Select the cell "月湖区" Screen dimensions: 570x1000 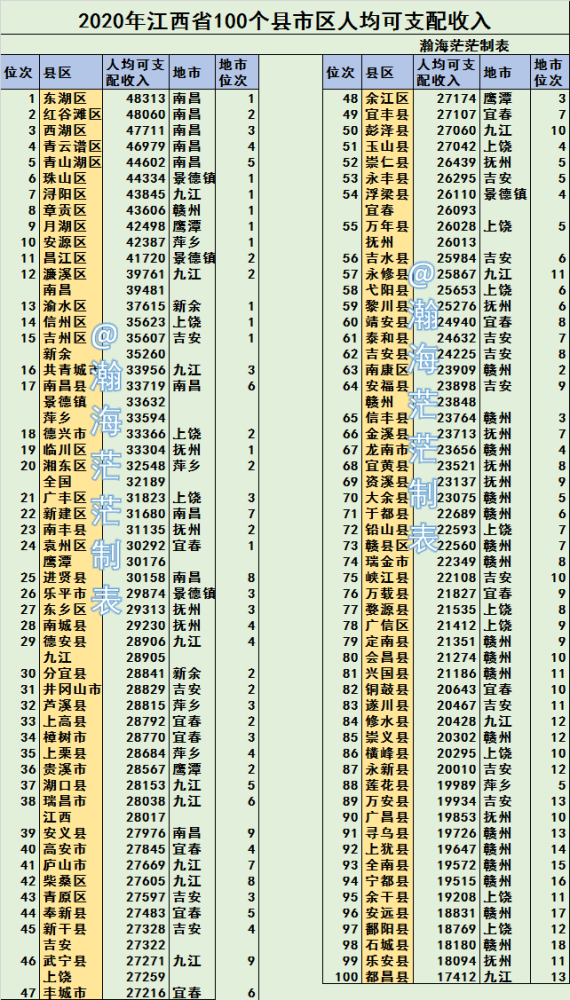(64, 226)
